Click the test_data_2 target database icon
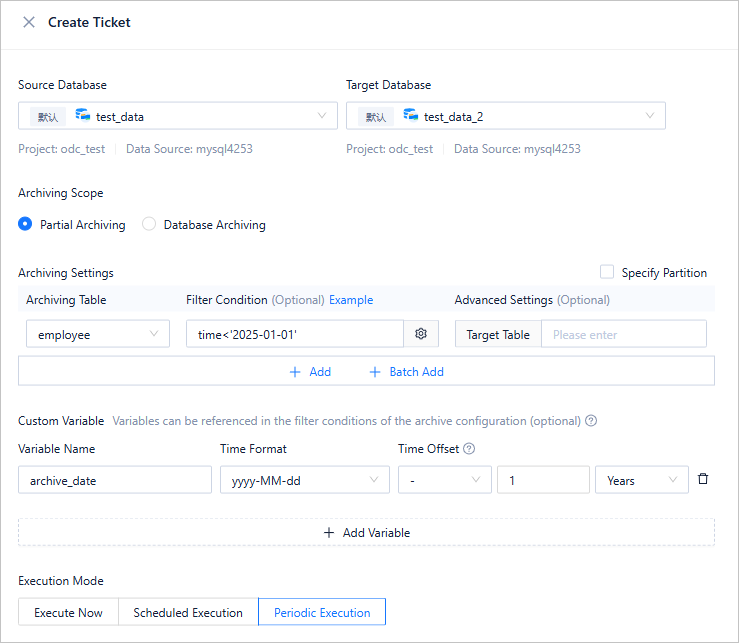This screenshot has width=739, height=643. click(410, 116)
